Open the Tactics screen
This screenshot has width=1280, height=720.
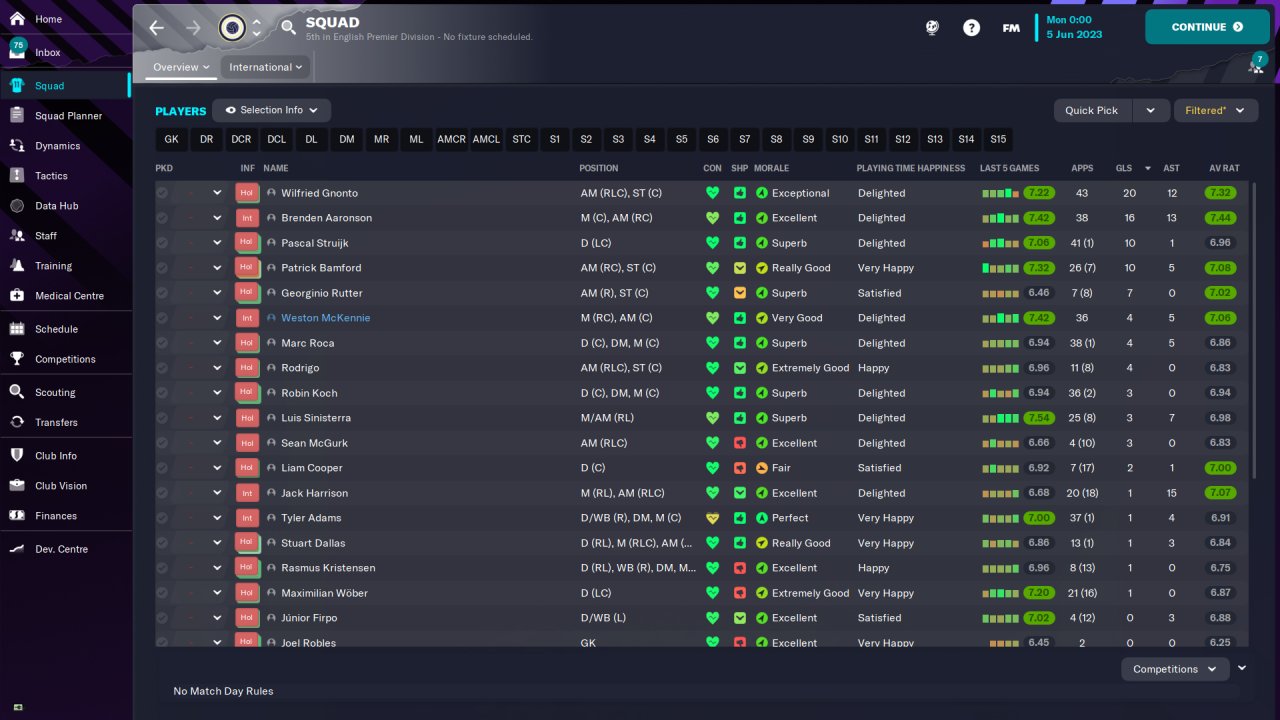point(65,176)
